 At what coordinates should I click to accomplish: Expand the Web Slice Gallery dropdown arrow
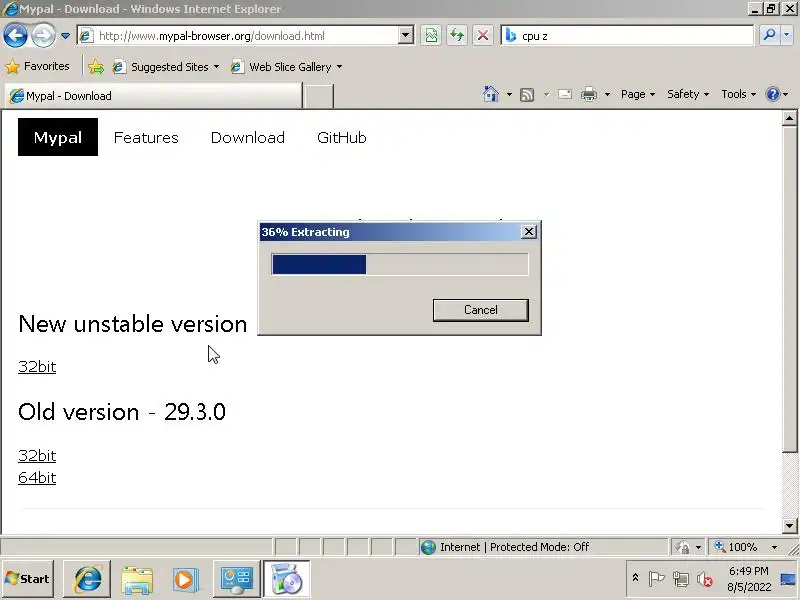point(339,67)
